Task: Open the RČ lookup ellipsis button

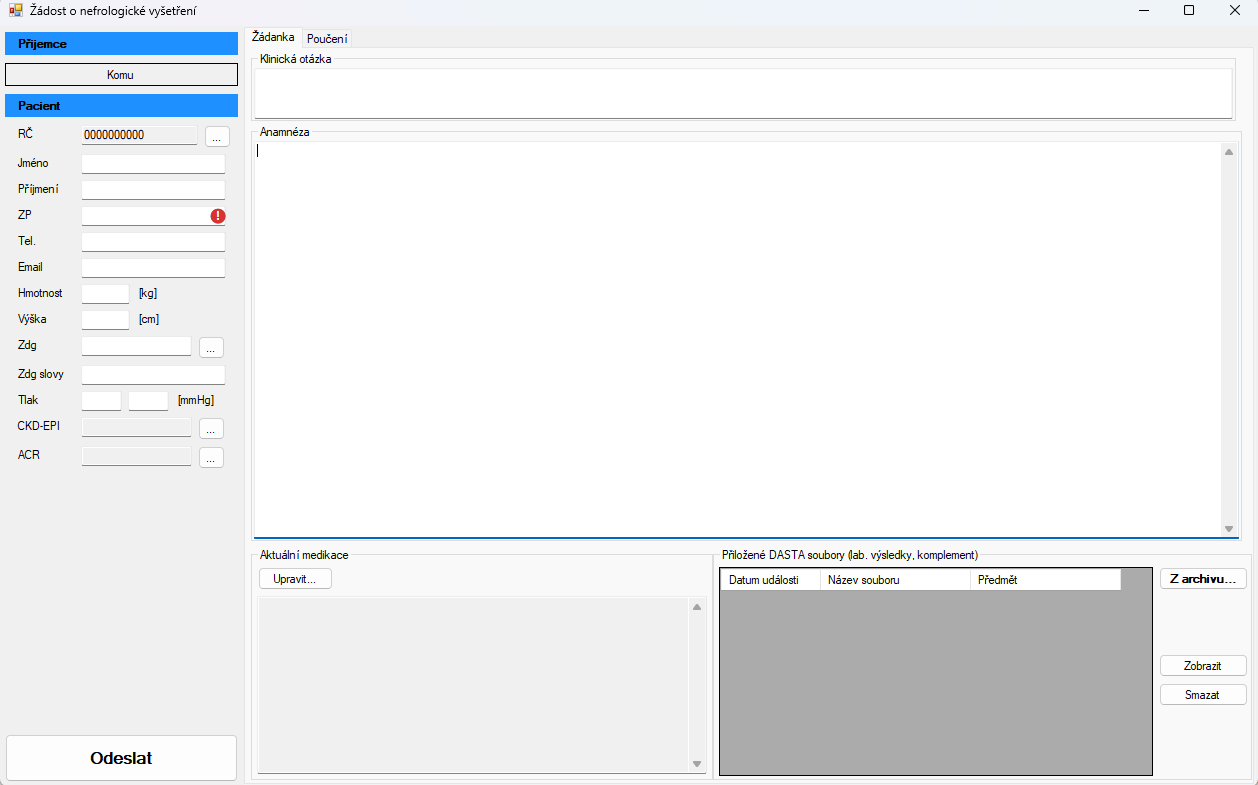Action: click(x=218, y=136)
